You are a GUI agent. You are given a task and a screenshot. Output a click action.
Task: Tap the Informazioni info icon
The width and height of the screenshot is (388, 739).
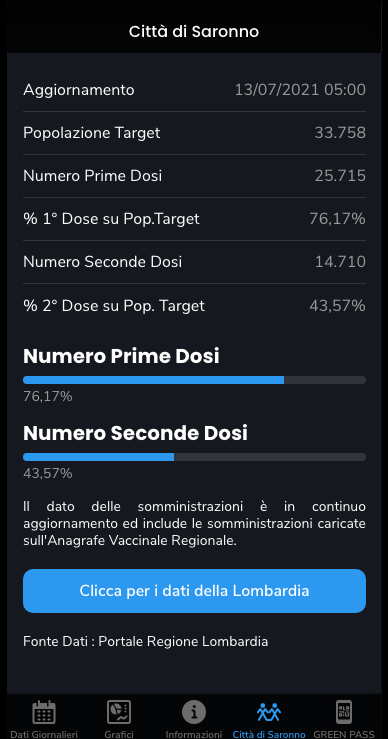[x=194, y=712]
